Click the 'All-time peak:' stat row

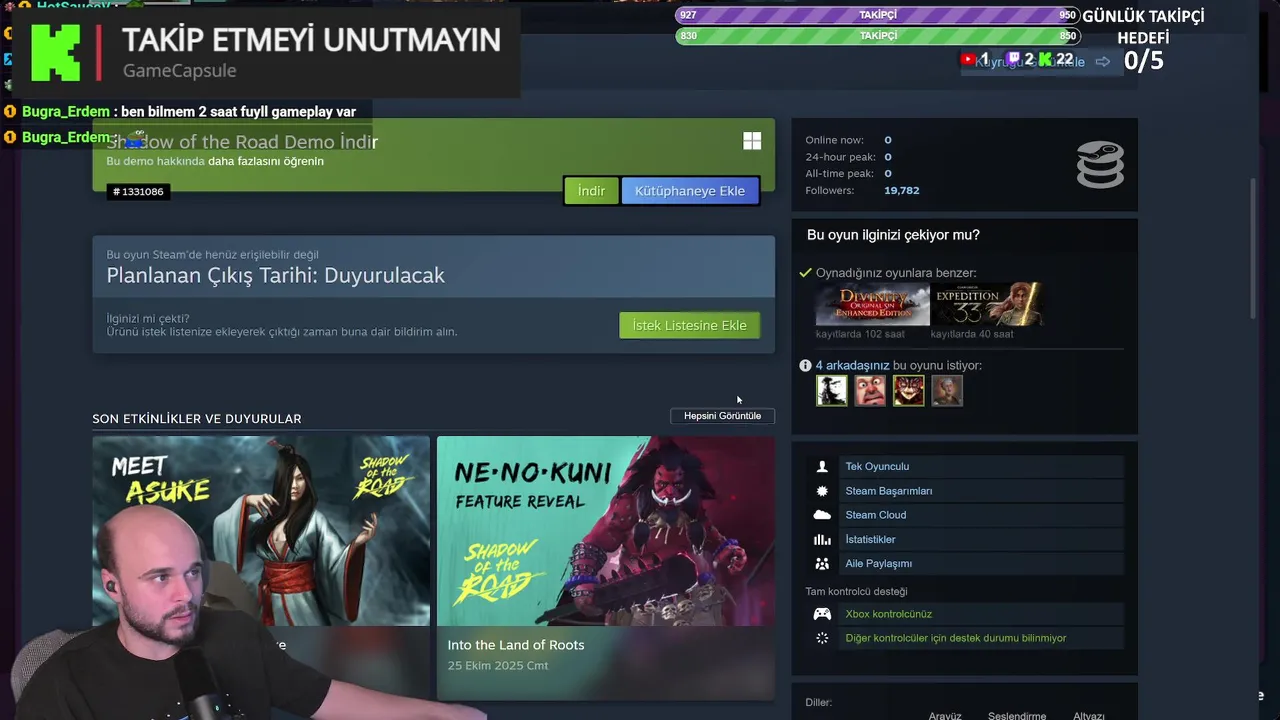[x=849, y=173]
